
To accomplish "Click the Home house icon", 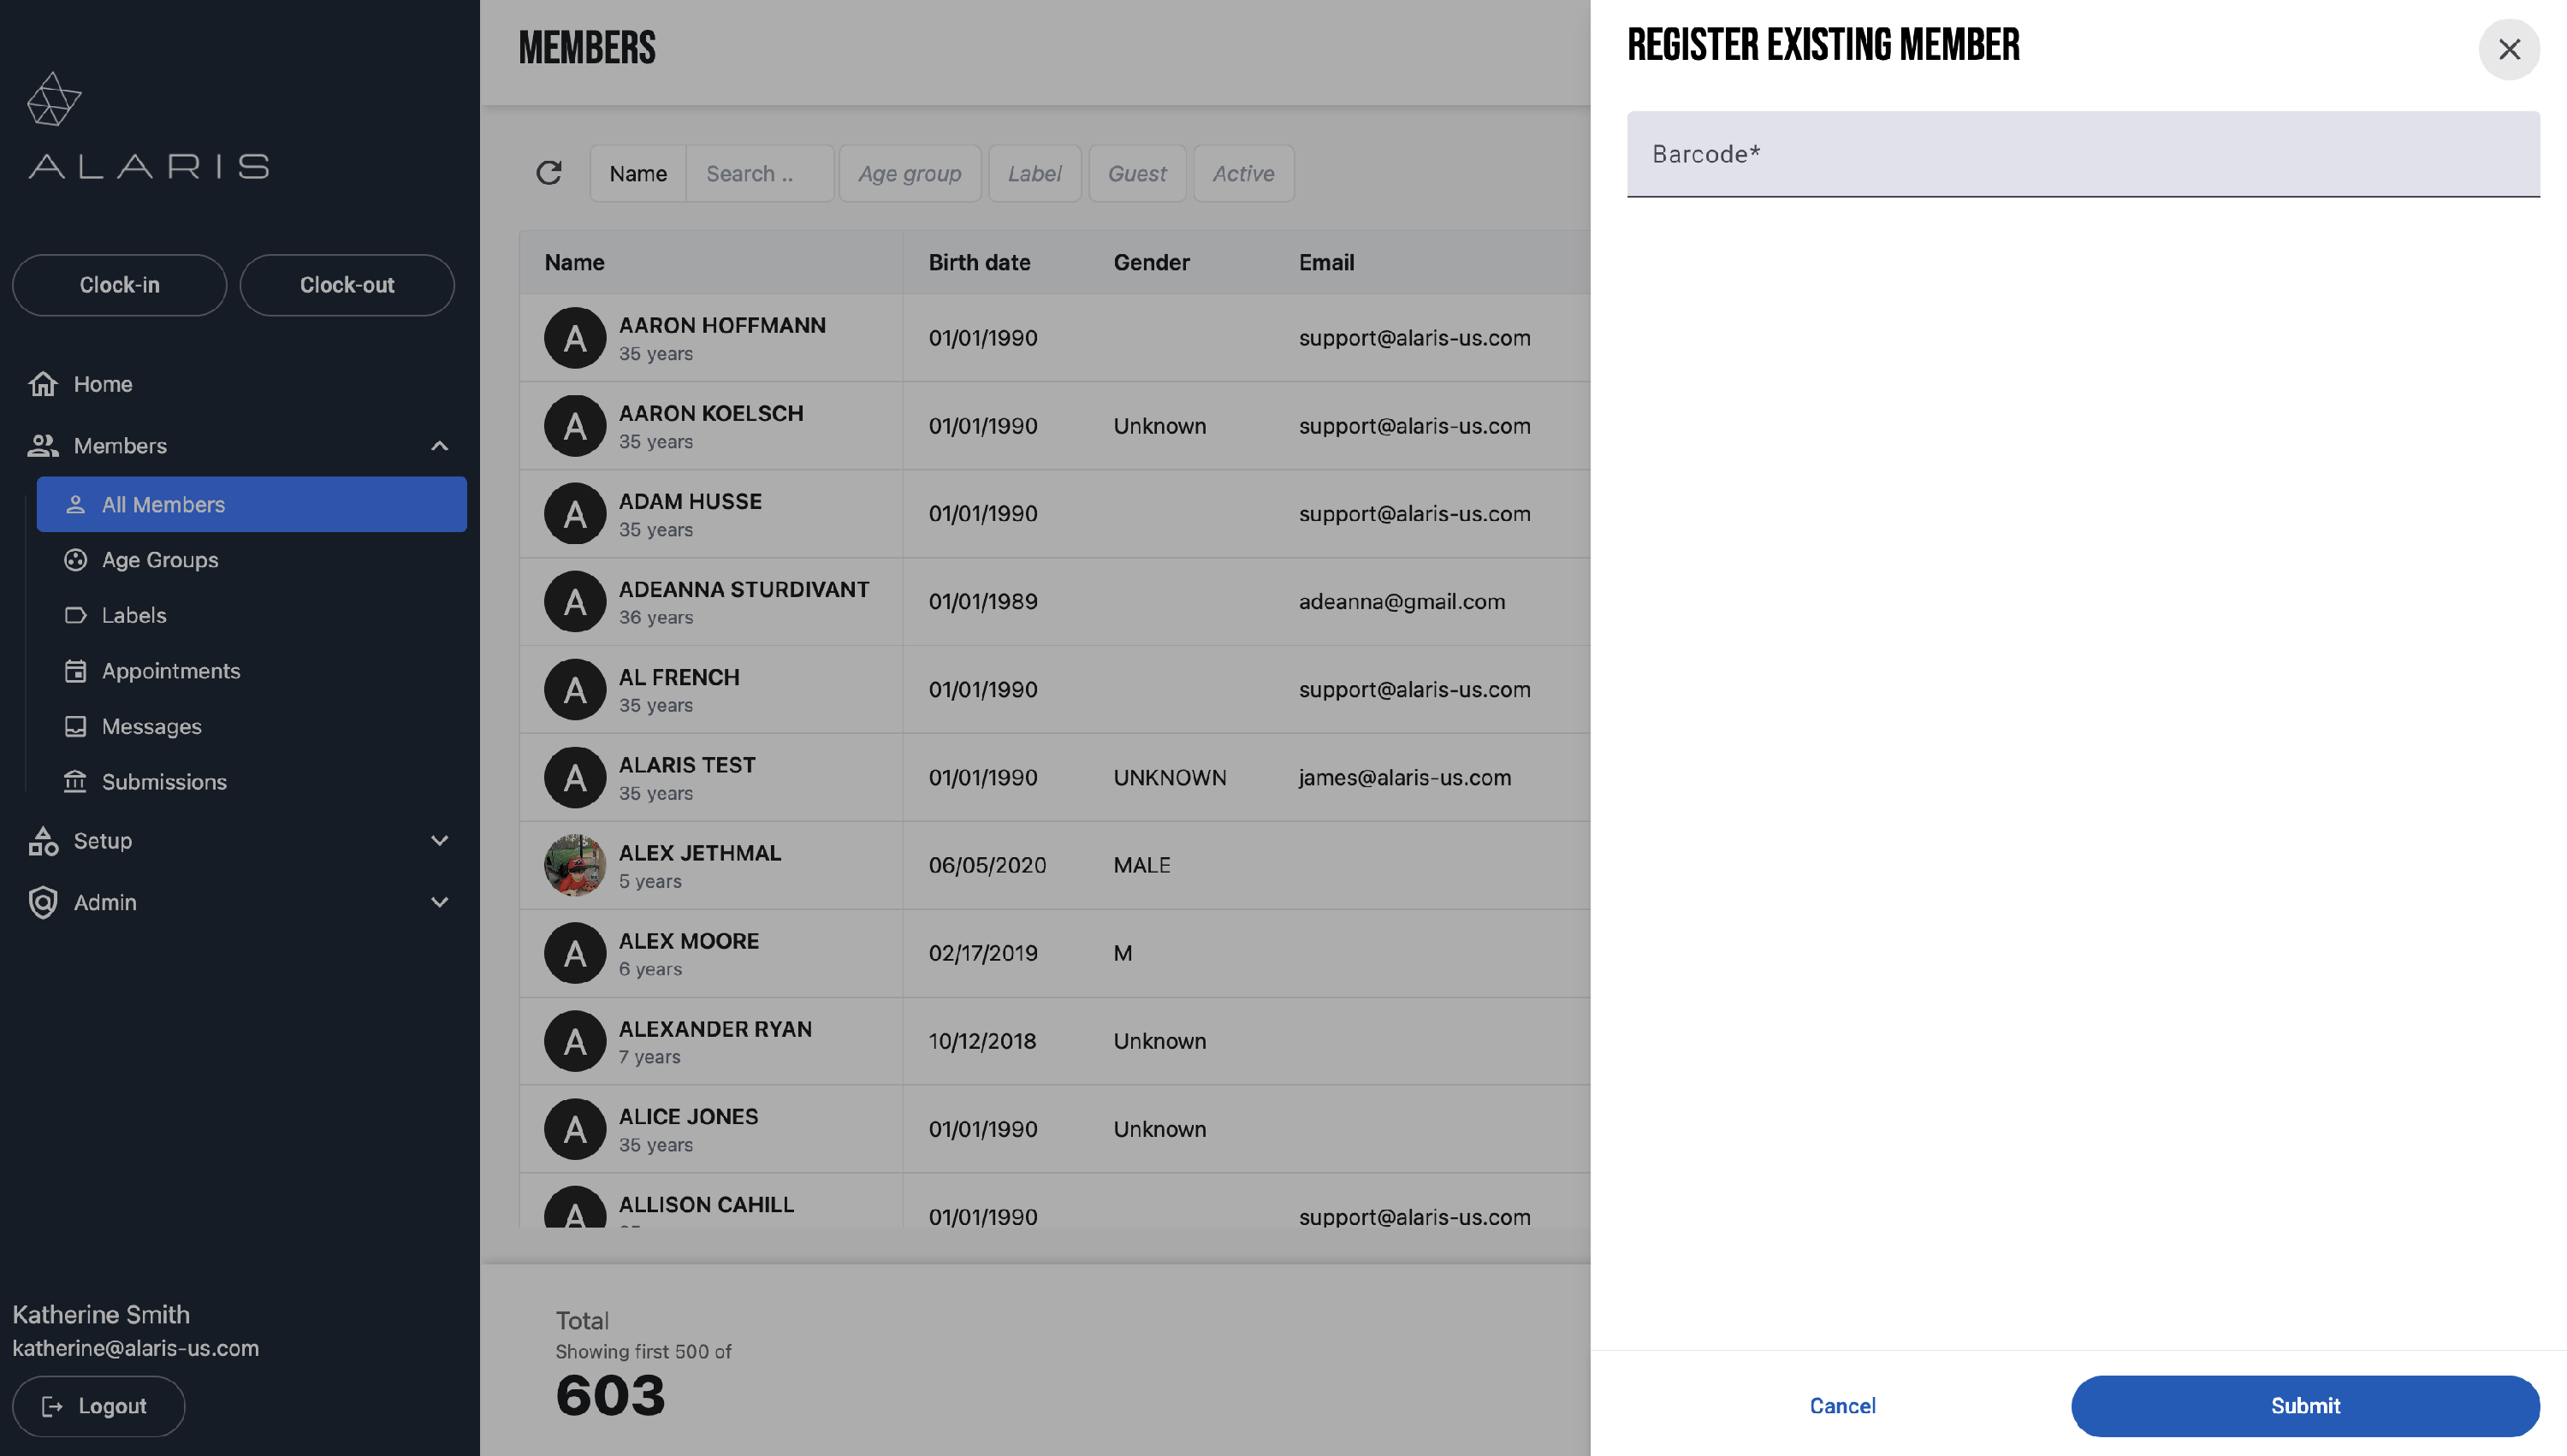I will tap(43, 384).
